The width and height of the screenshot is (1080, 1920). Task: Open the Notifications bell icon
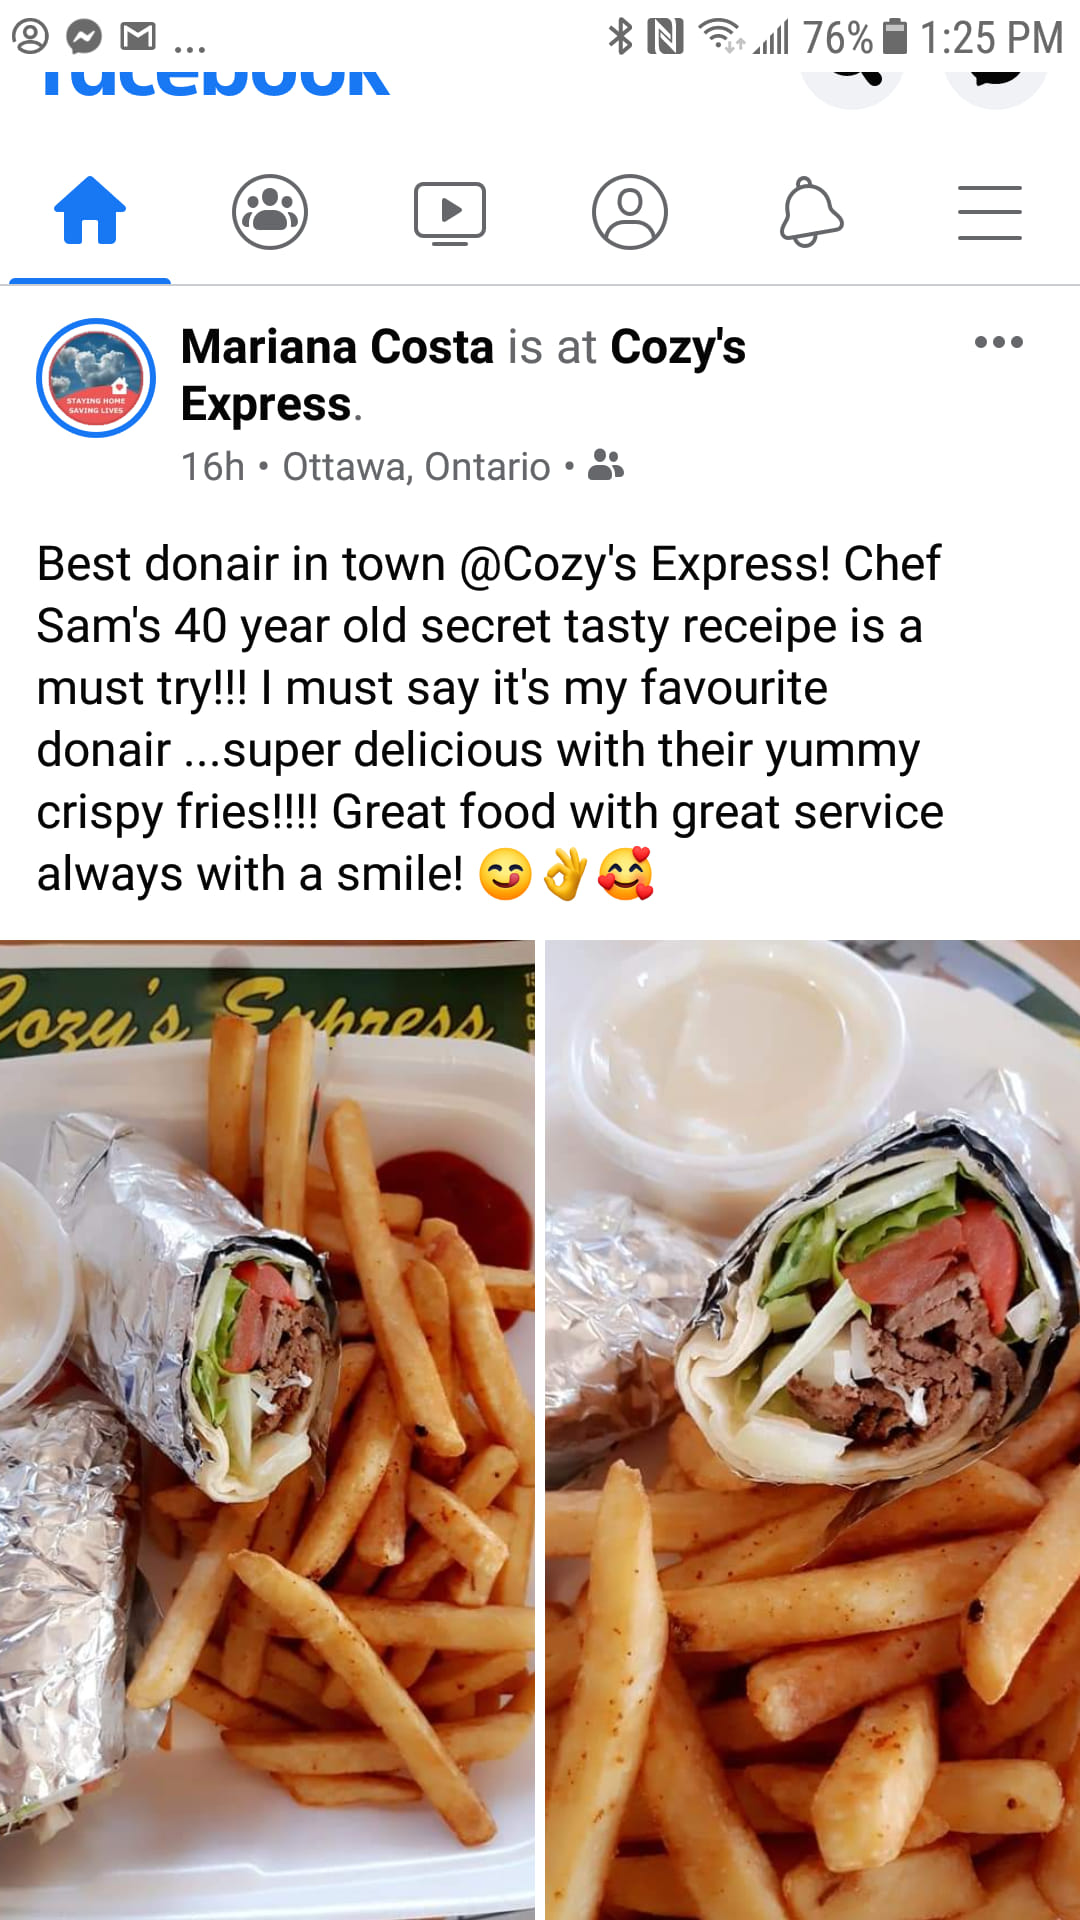(x=811, y=211)
